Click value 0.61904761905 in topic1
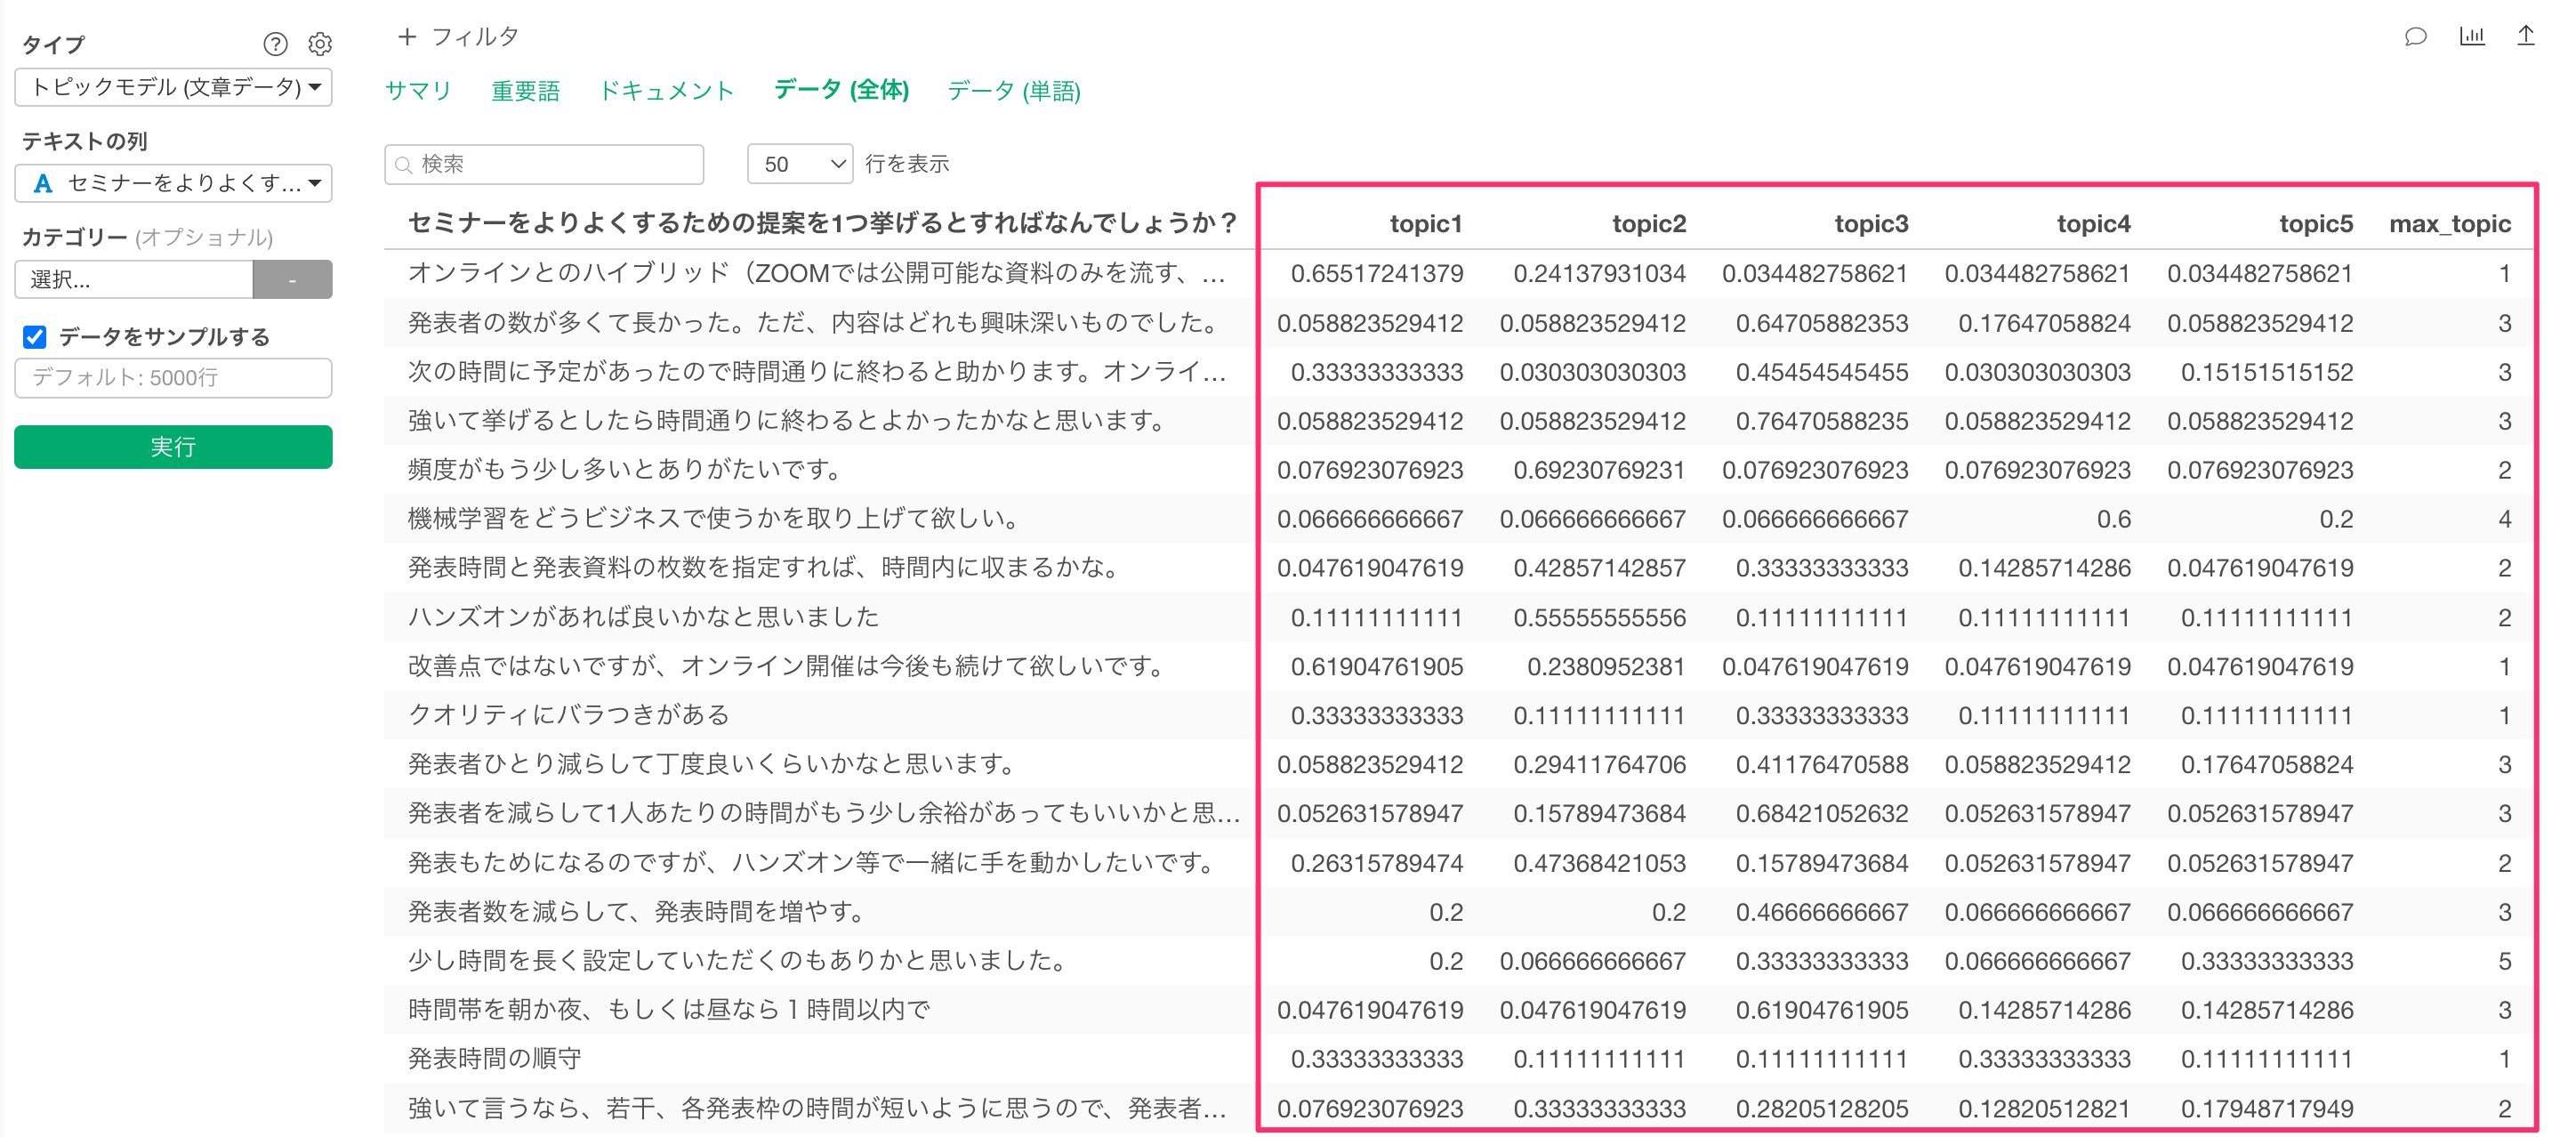 pyautogui.click(x=1377, y=667)
